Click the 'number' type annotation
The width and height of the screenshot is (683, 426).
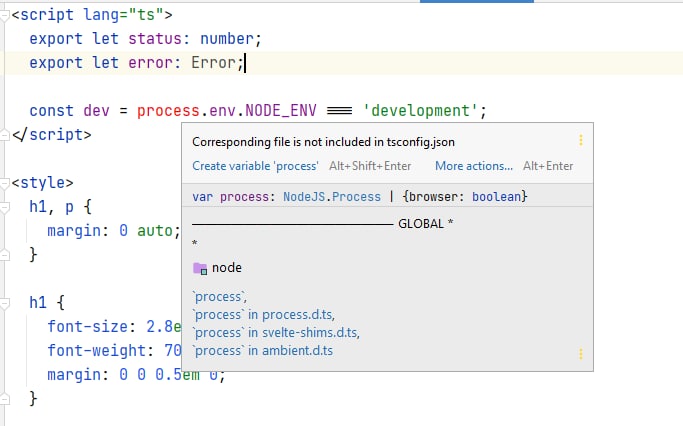pos(227,39)
